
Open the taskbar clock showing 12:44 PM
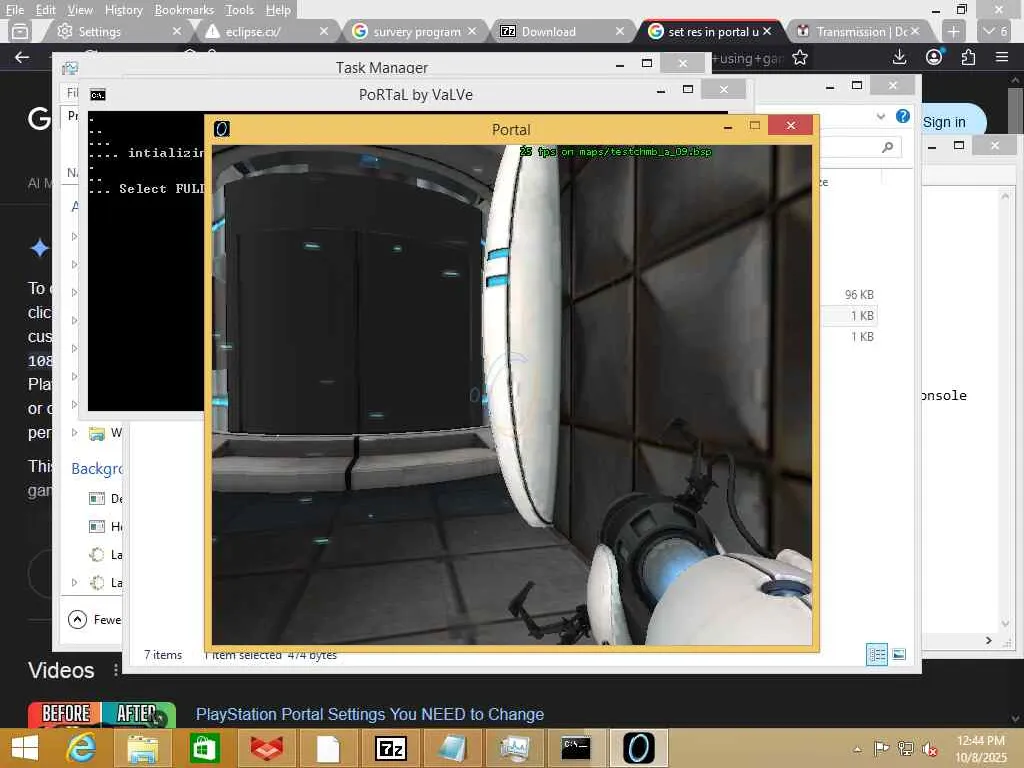pyautogui.click(x=981, y=749)
